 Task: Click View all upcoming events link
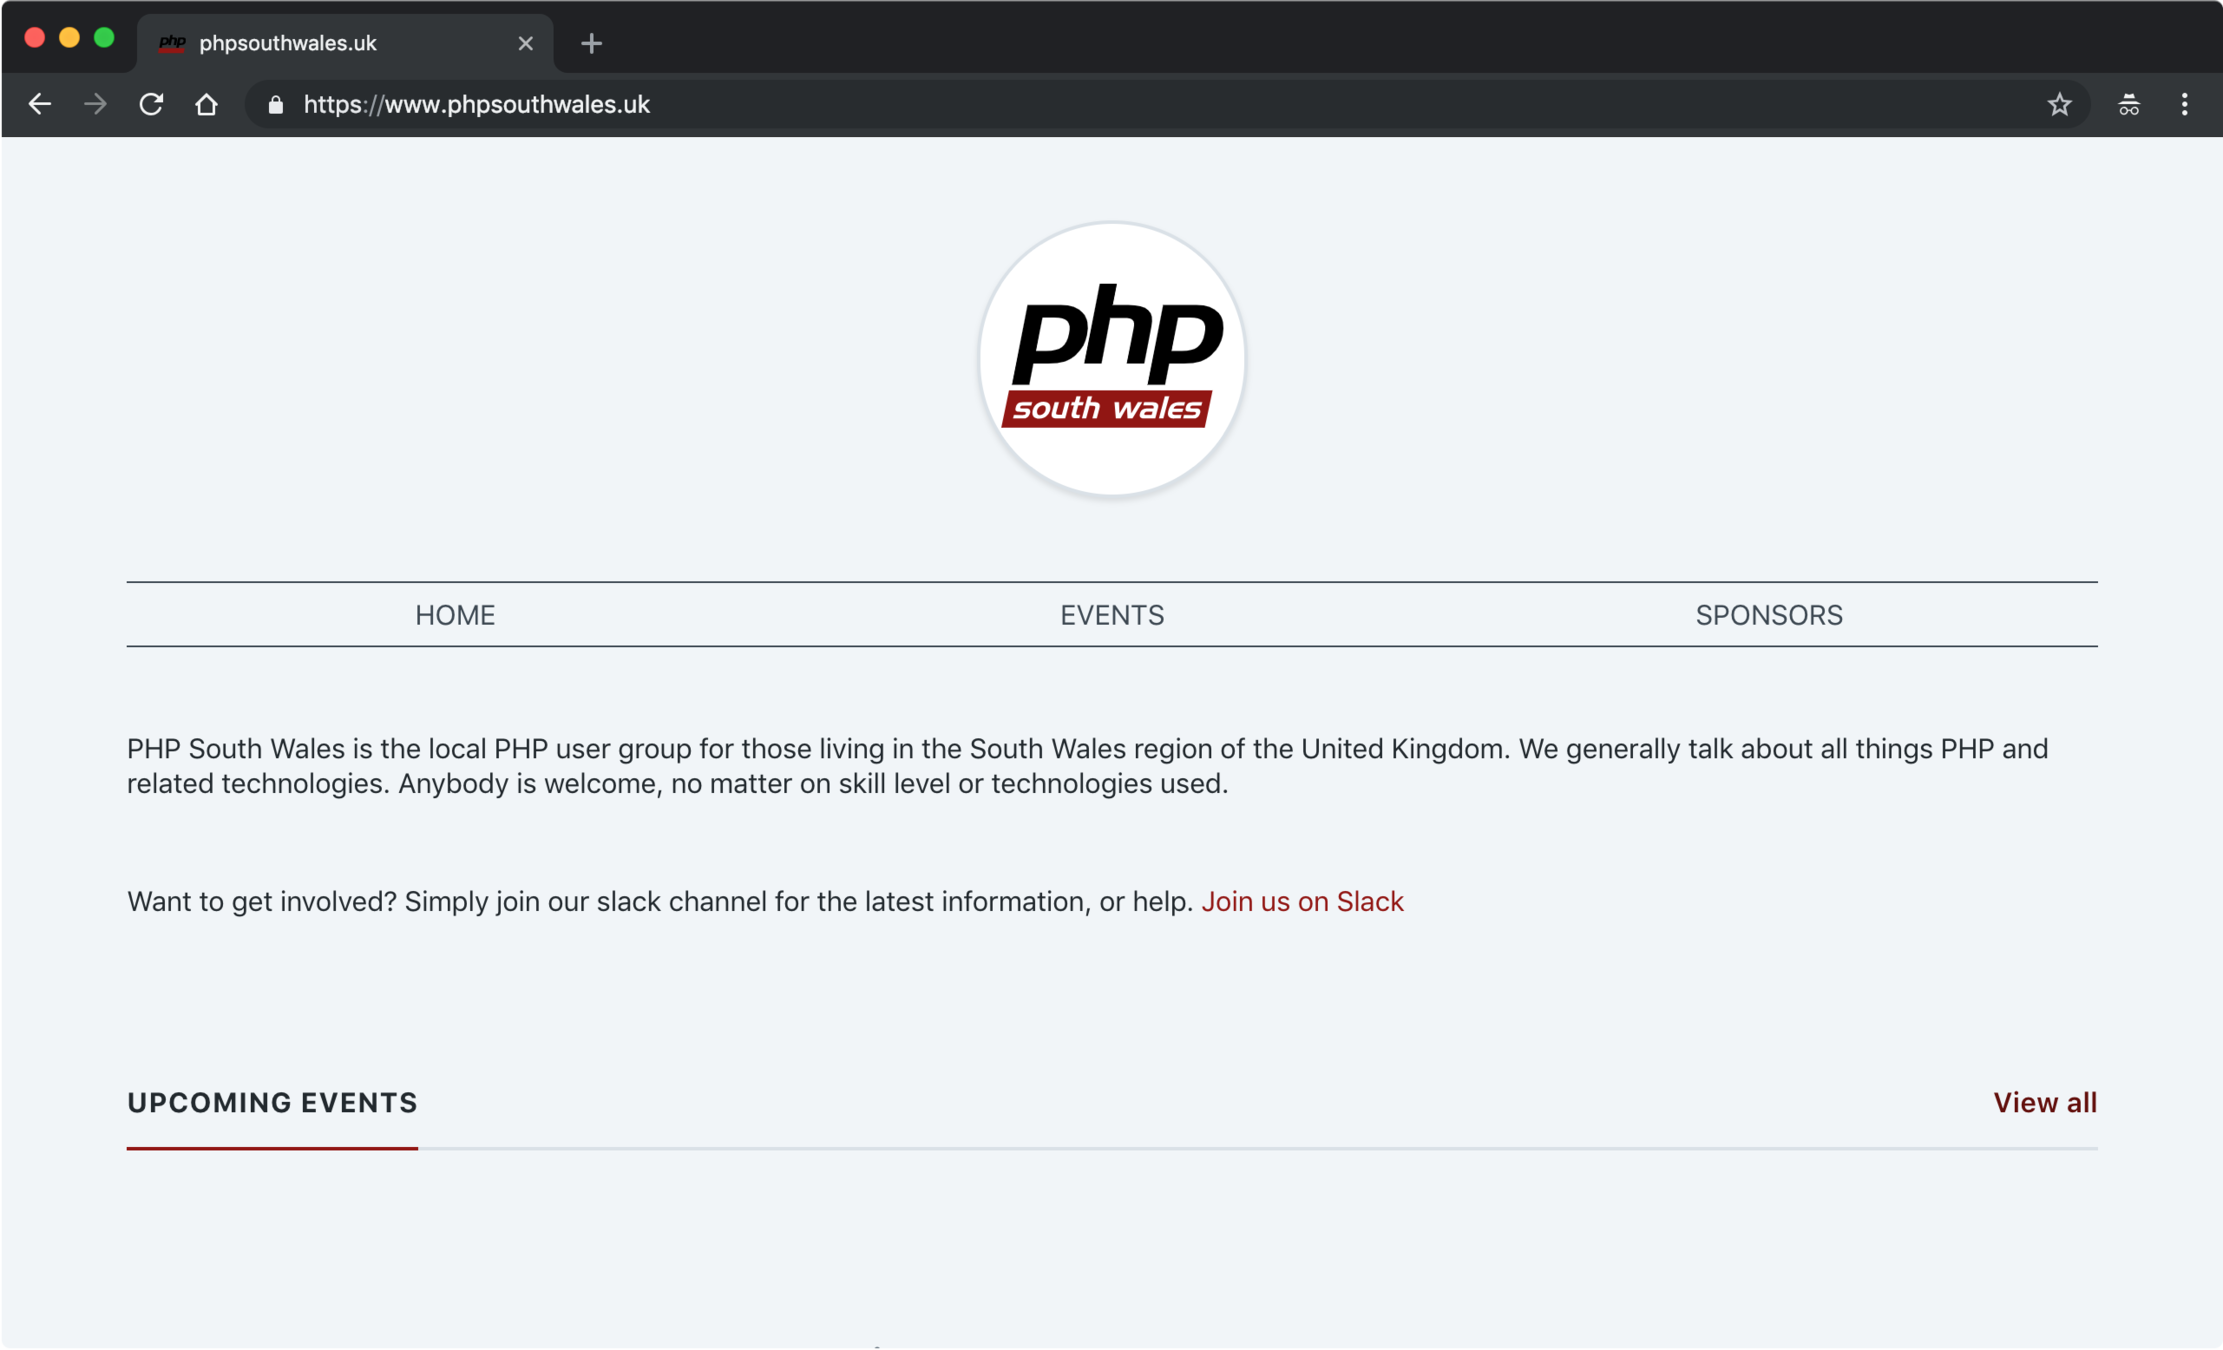[x=2044, y=1102]
